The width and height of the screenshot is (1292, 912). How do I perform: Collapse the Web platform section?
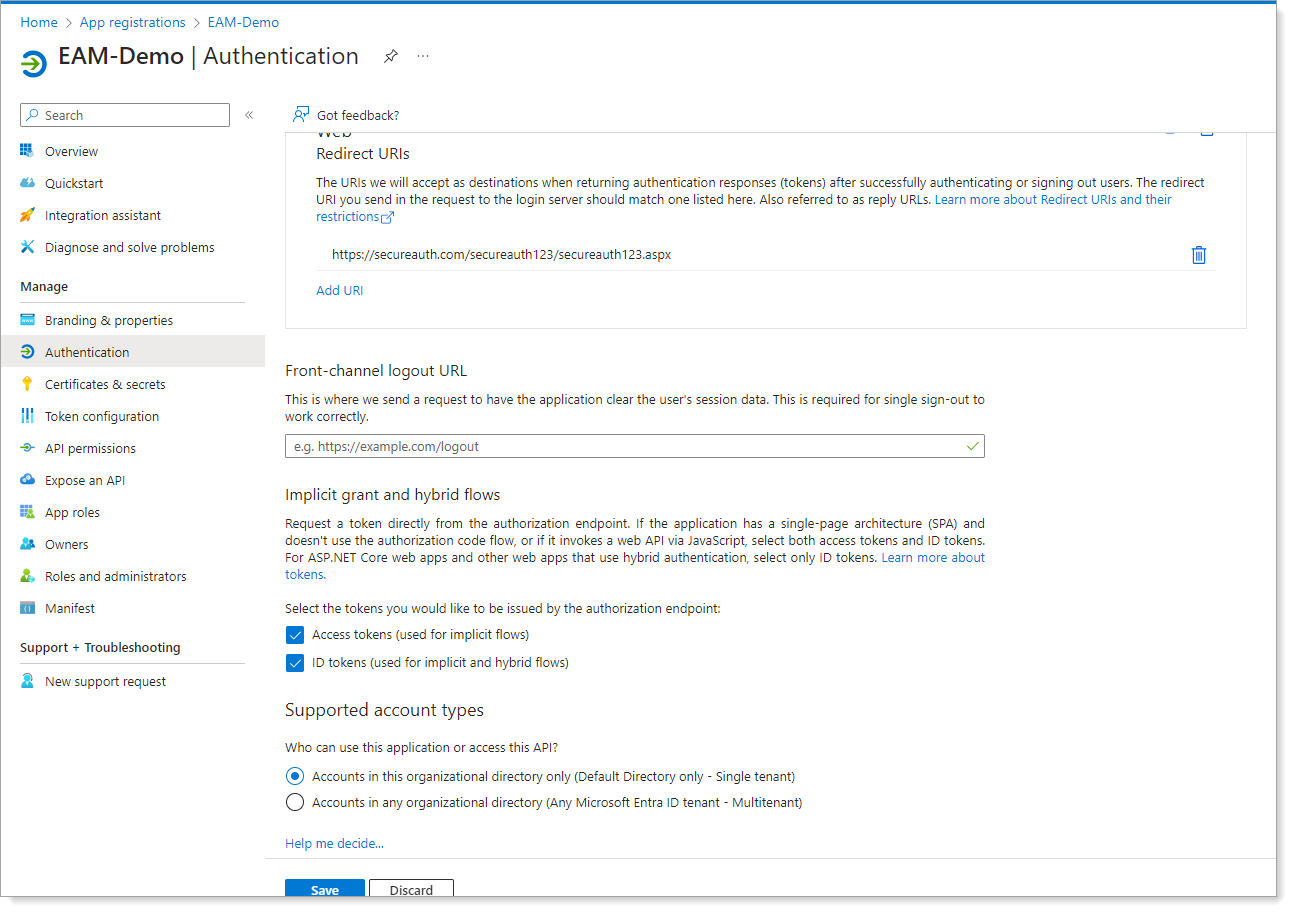(x=1170, y=131)
